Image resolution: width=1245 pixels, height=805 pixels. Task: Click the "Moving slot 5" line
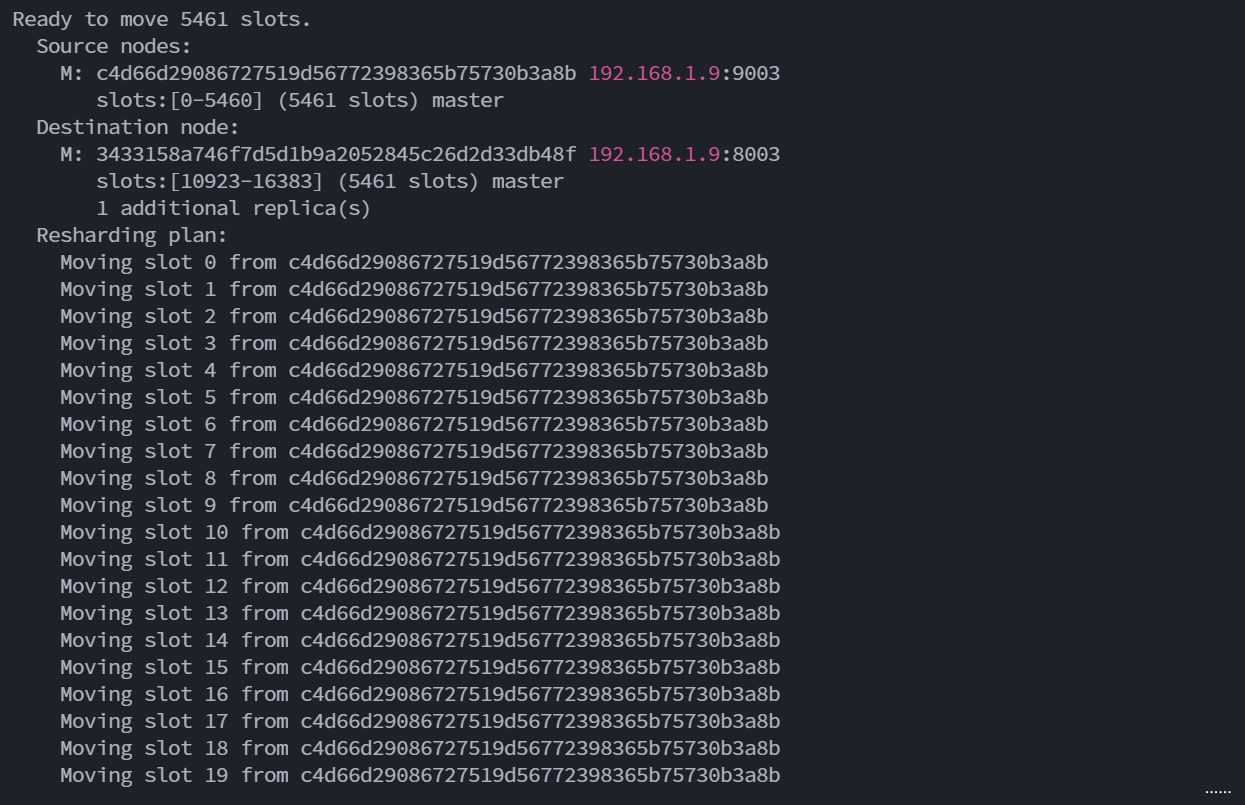(414, 397)
